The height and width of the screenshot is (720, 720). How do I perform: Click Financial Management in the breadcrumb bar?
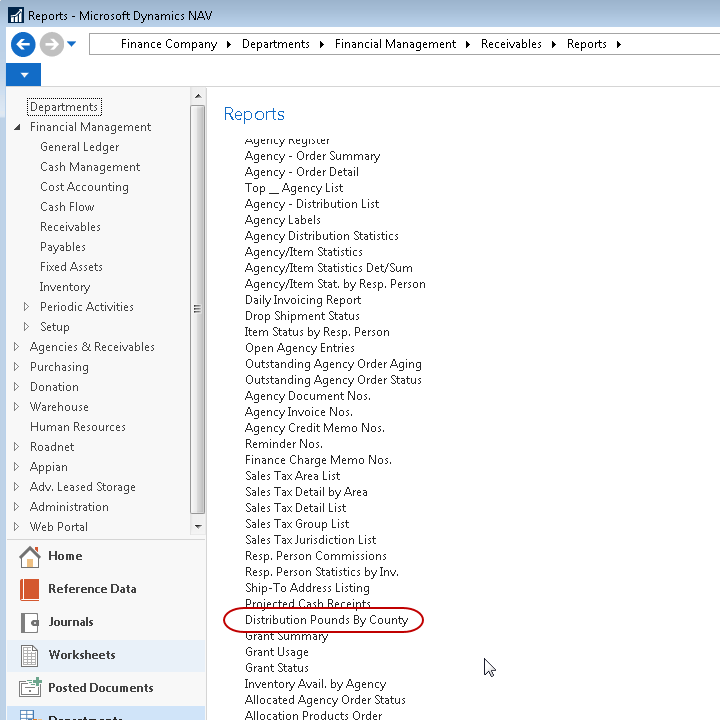coord(395,44)
